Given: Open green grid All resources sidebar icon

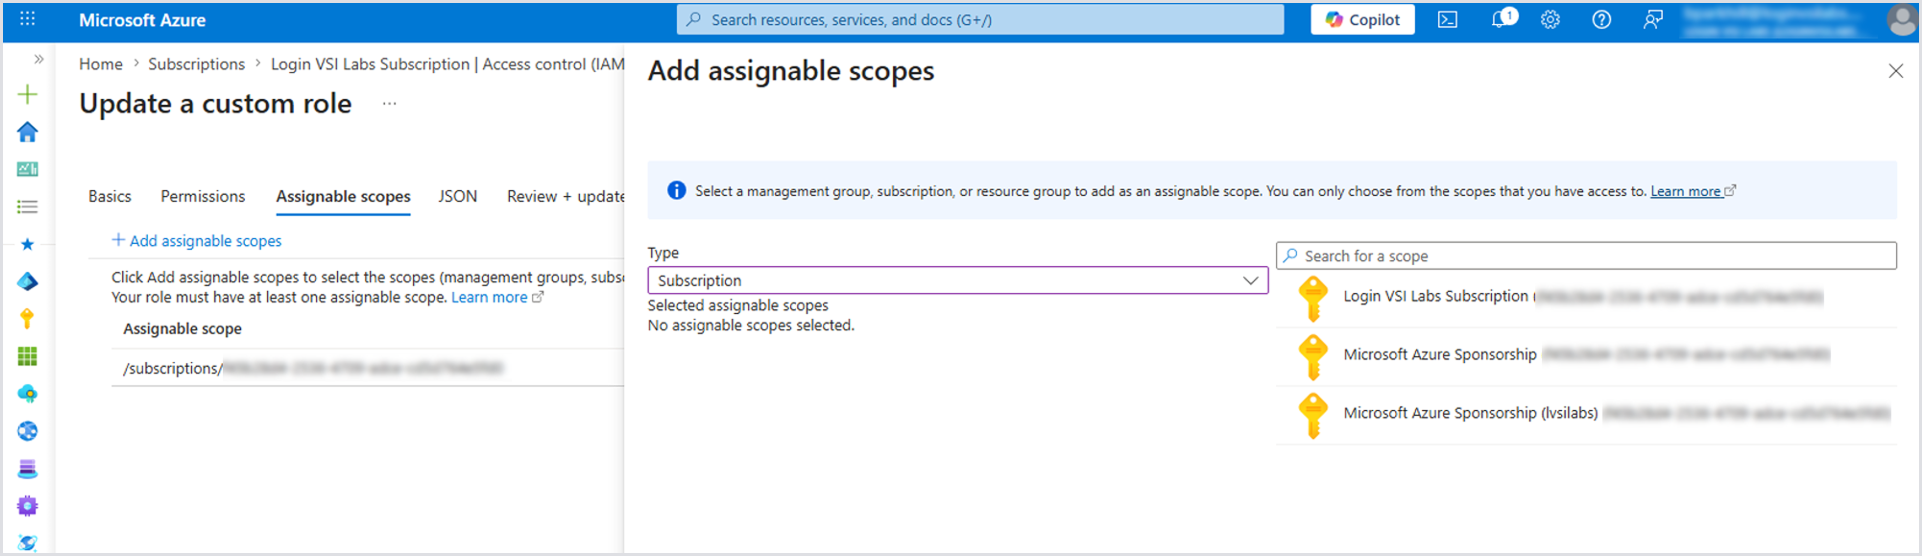Looking at the screenshot, I should (28, 356).
